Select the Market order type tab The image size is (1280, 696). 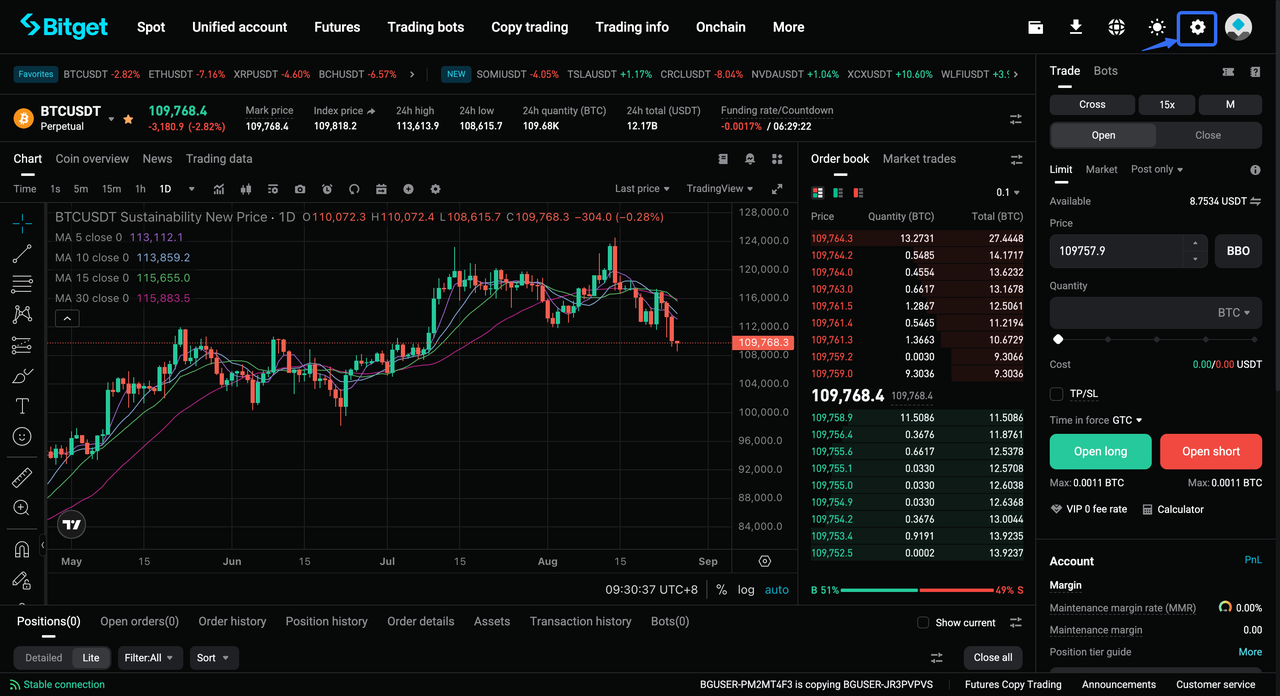1101,169
